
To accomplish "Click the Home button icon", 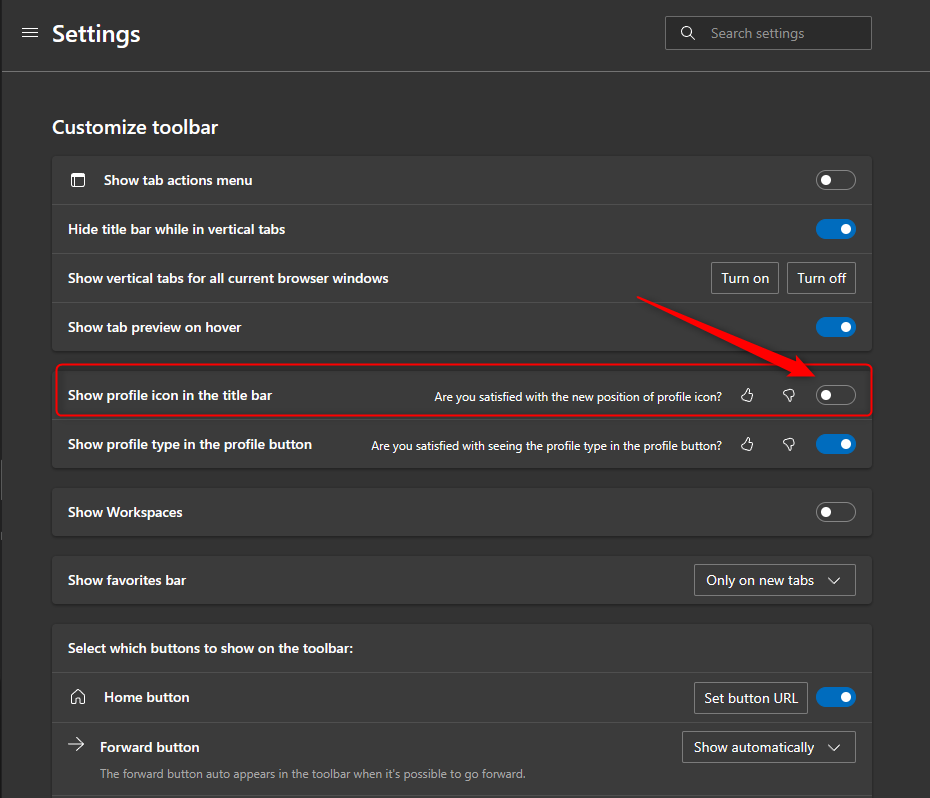I will tap(78, 697).
